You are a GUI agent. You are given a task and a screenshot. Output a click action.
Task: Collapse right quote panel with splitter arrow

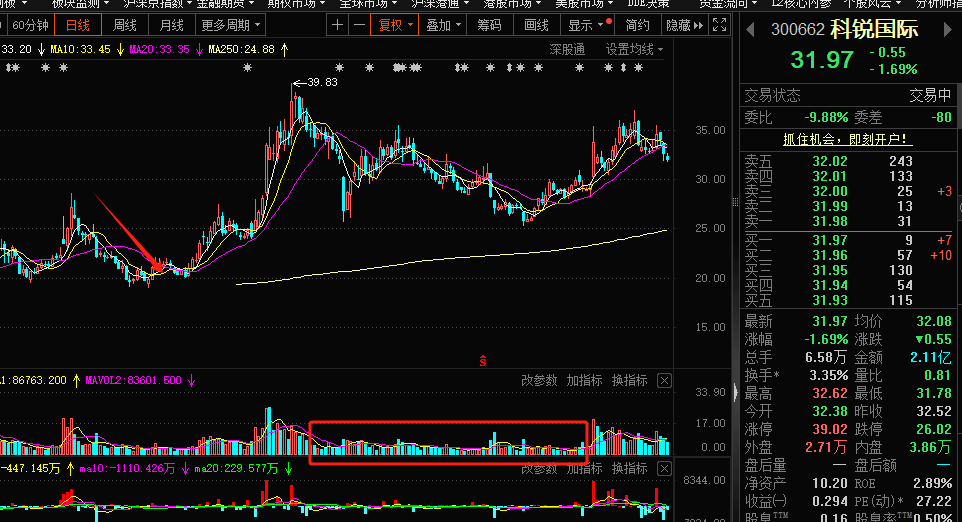pyautogui.click(x=736, y=392)
